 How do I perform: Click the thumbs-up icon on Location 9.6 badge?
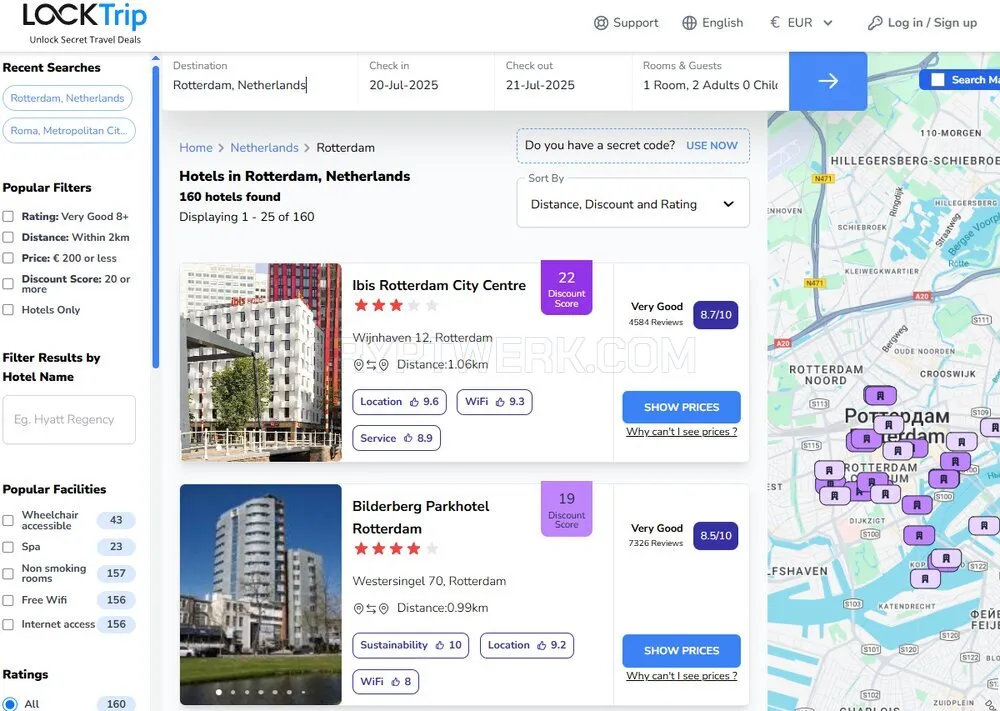coord(414,402)
